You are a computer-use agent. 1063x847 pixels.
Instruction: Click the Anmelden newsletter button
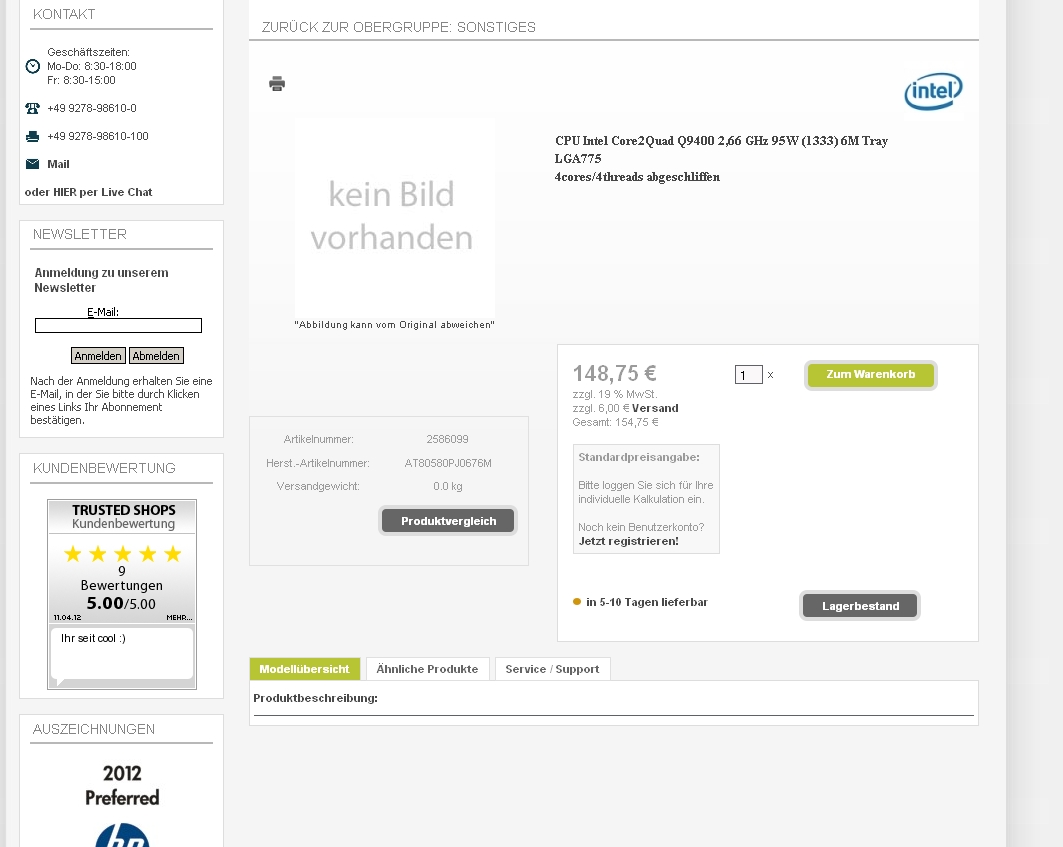click(98, 356)
